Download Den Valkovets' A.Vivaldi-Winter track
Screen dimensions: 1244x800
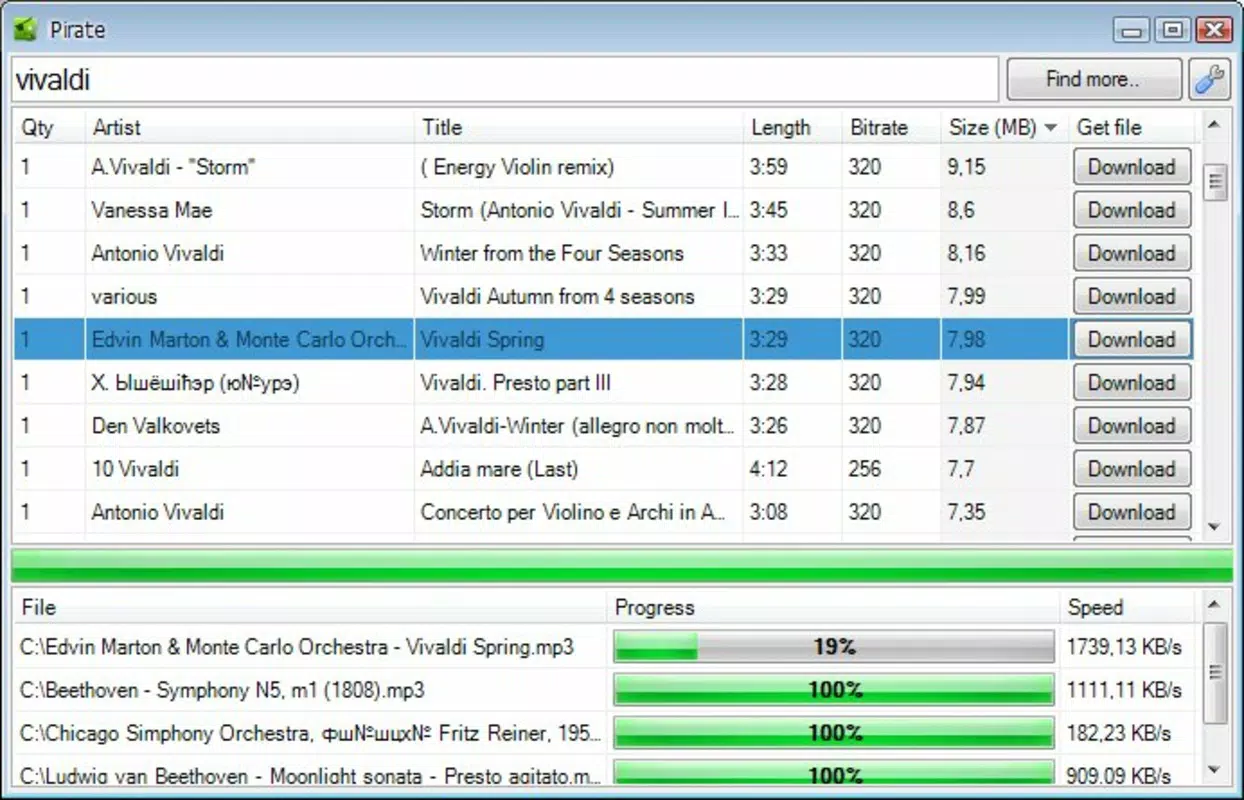click(x=1132, y=426)
